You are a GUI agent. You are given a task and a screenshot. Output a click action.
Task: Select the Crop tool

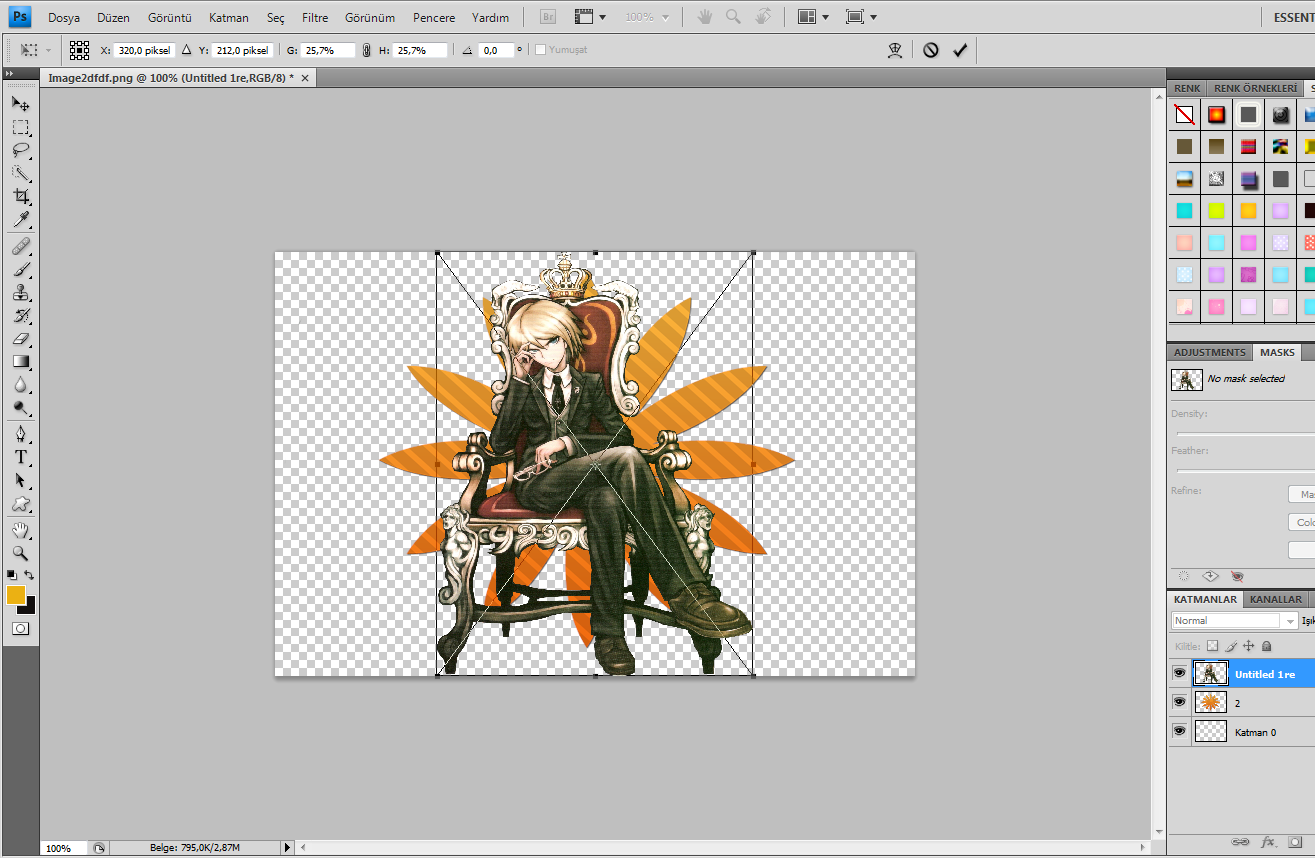[x=21, y=197]
